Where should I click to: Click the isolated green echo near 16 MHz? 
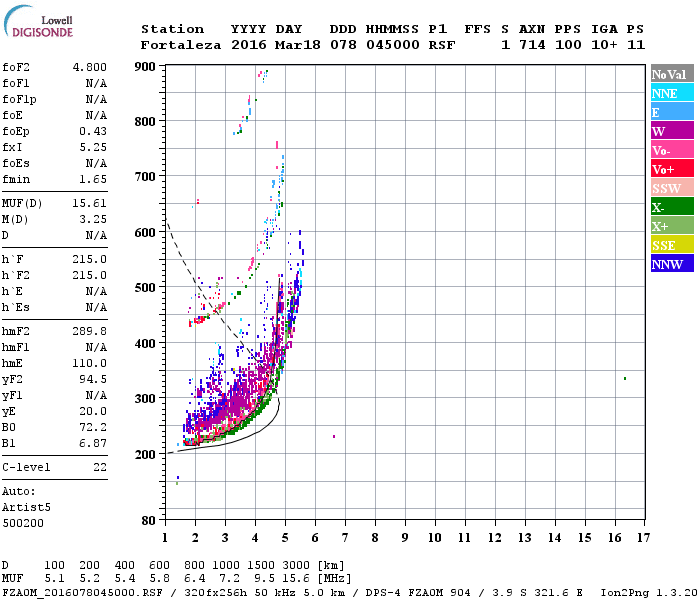coord(625,379)
